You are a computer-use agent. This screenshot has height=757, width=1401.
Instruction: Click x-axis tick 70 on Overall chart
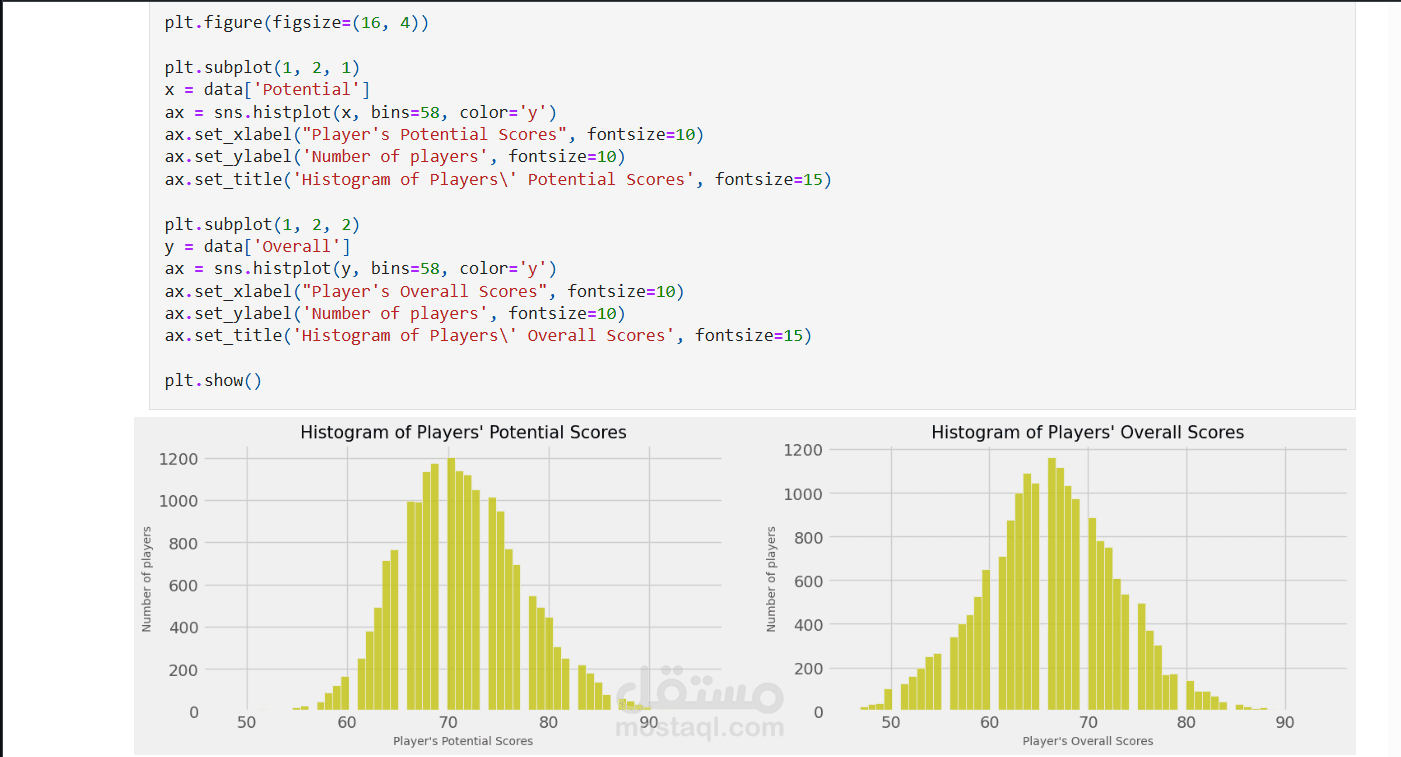[x=1088, y=722]
